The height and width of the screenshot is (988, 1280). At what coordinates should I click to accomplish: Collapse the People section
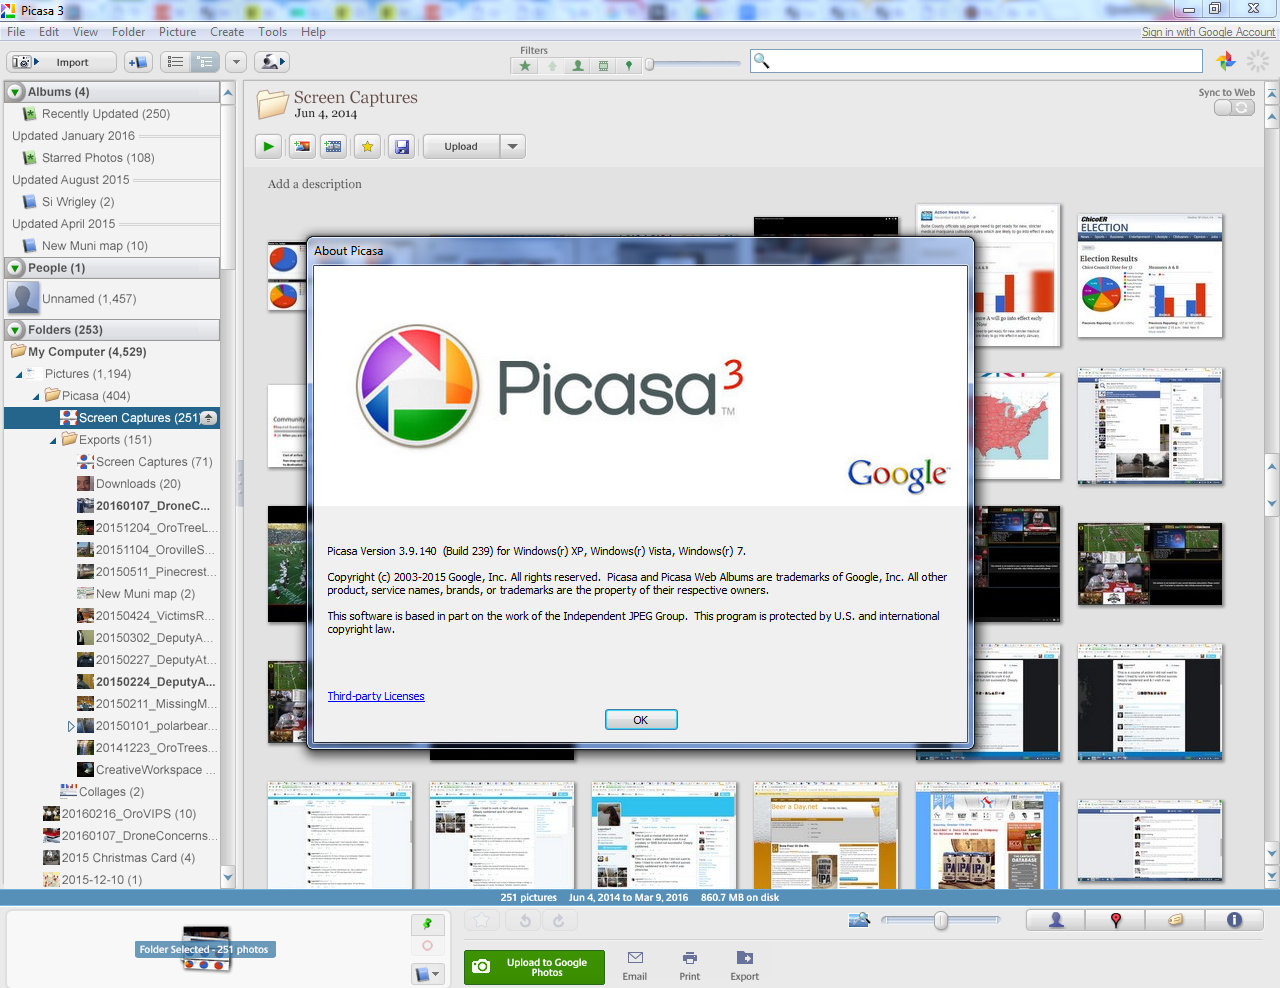coord(16,268)
